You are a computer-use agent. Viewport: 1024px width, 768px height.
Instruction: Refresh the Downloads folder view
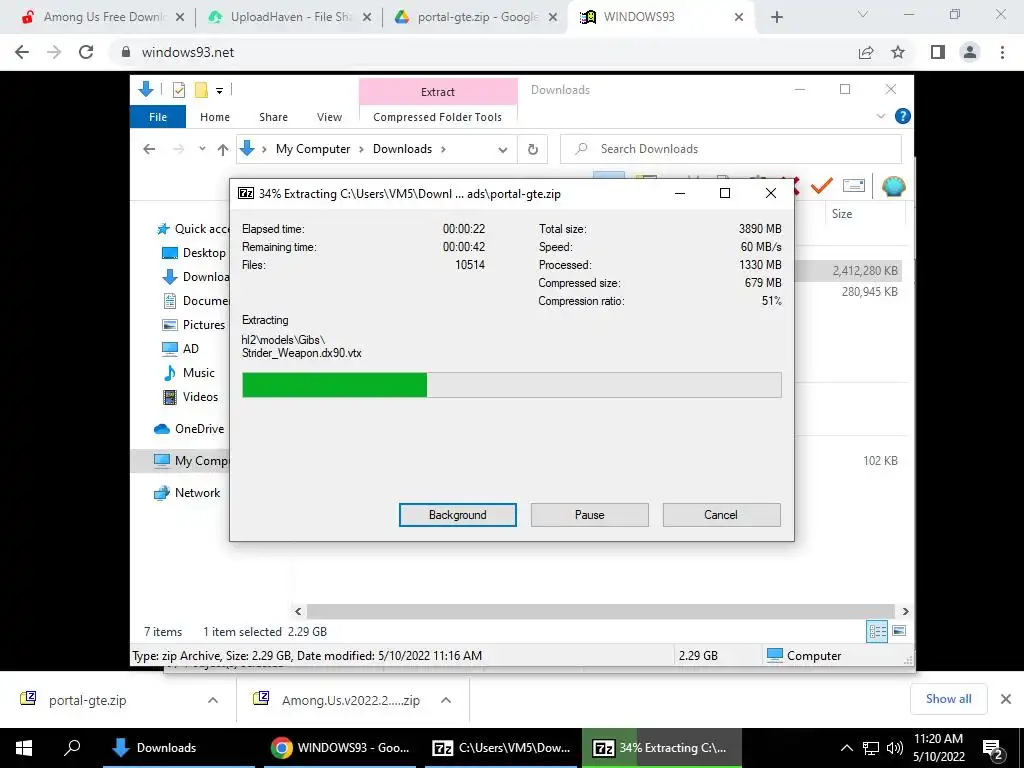[533, 150]
